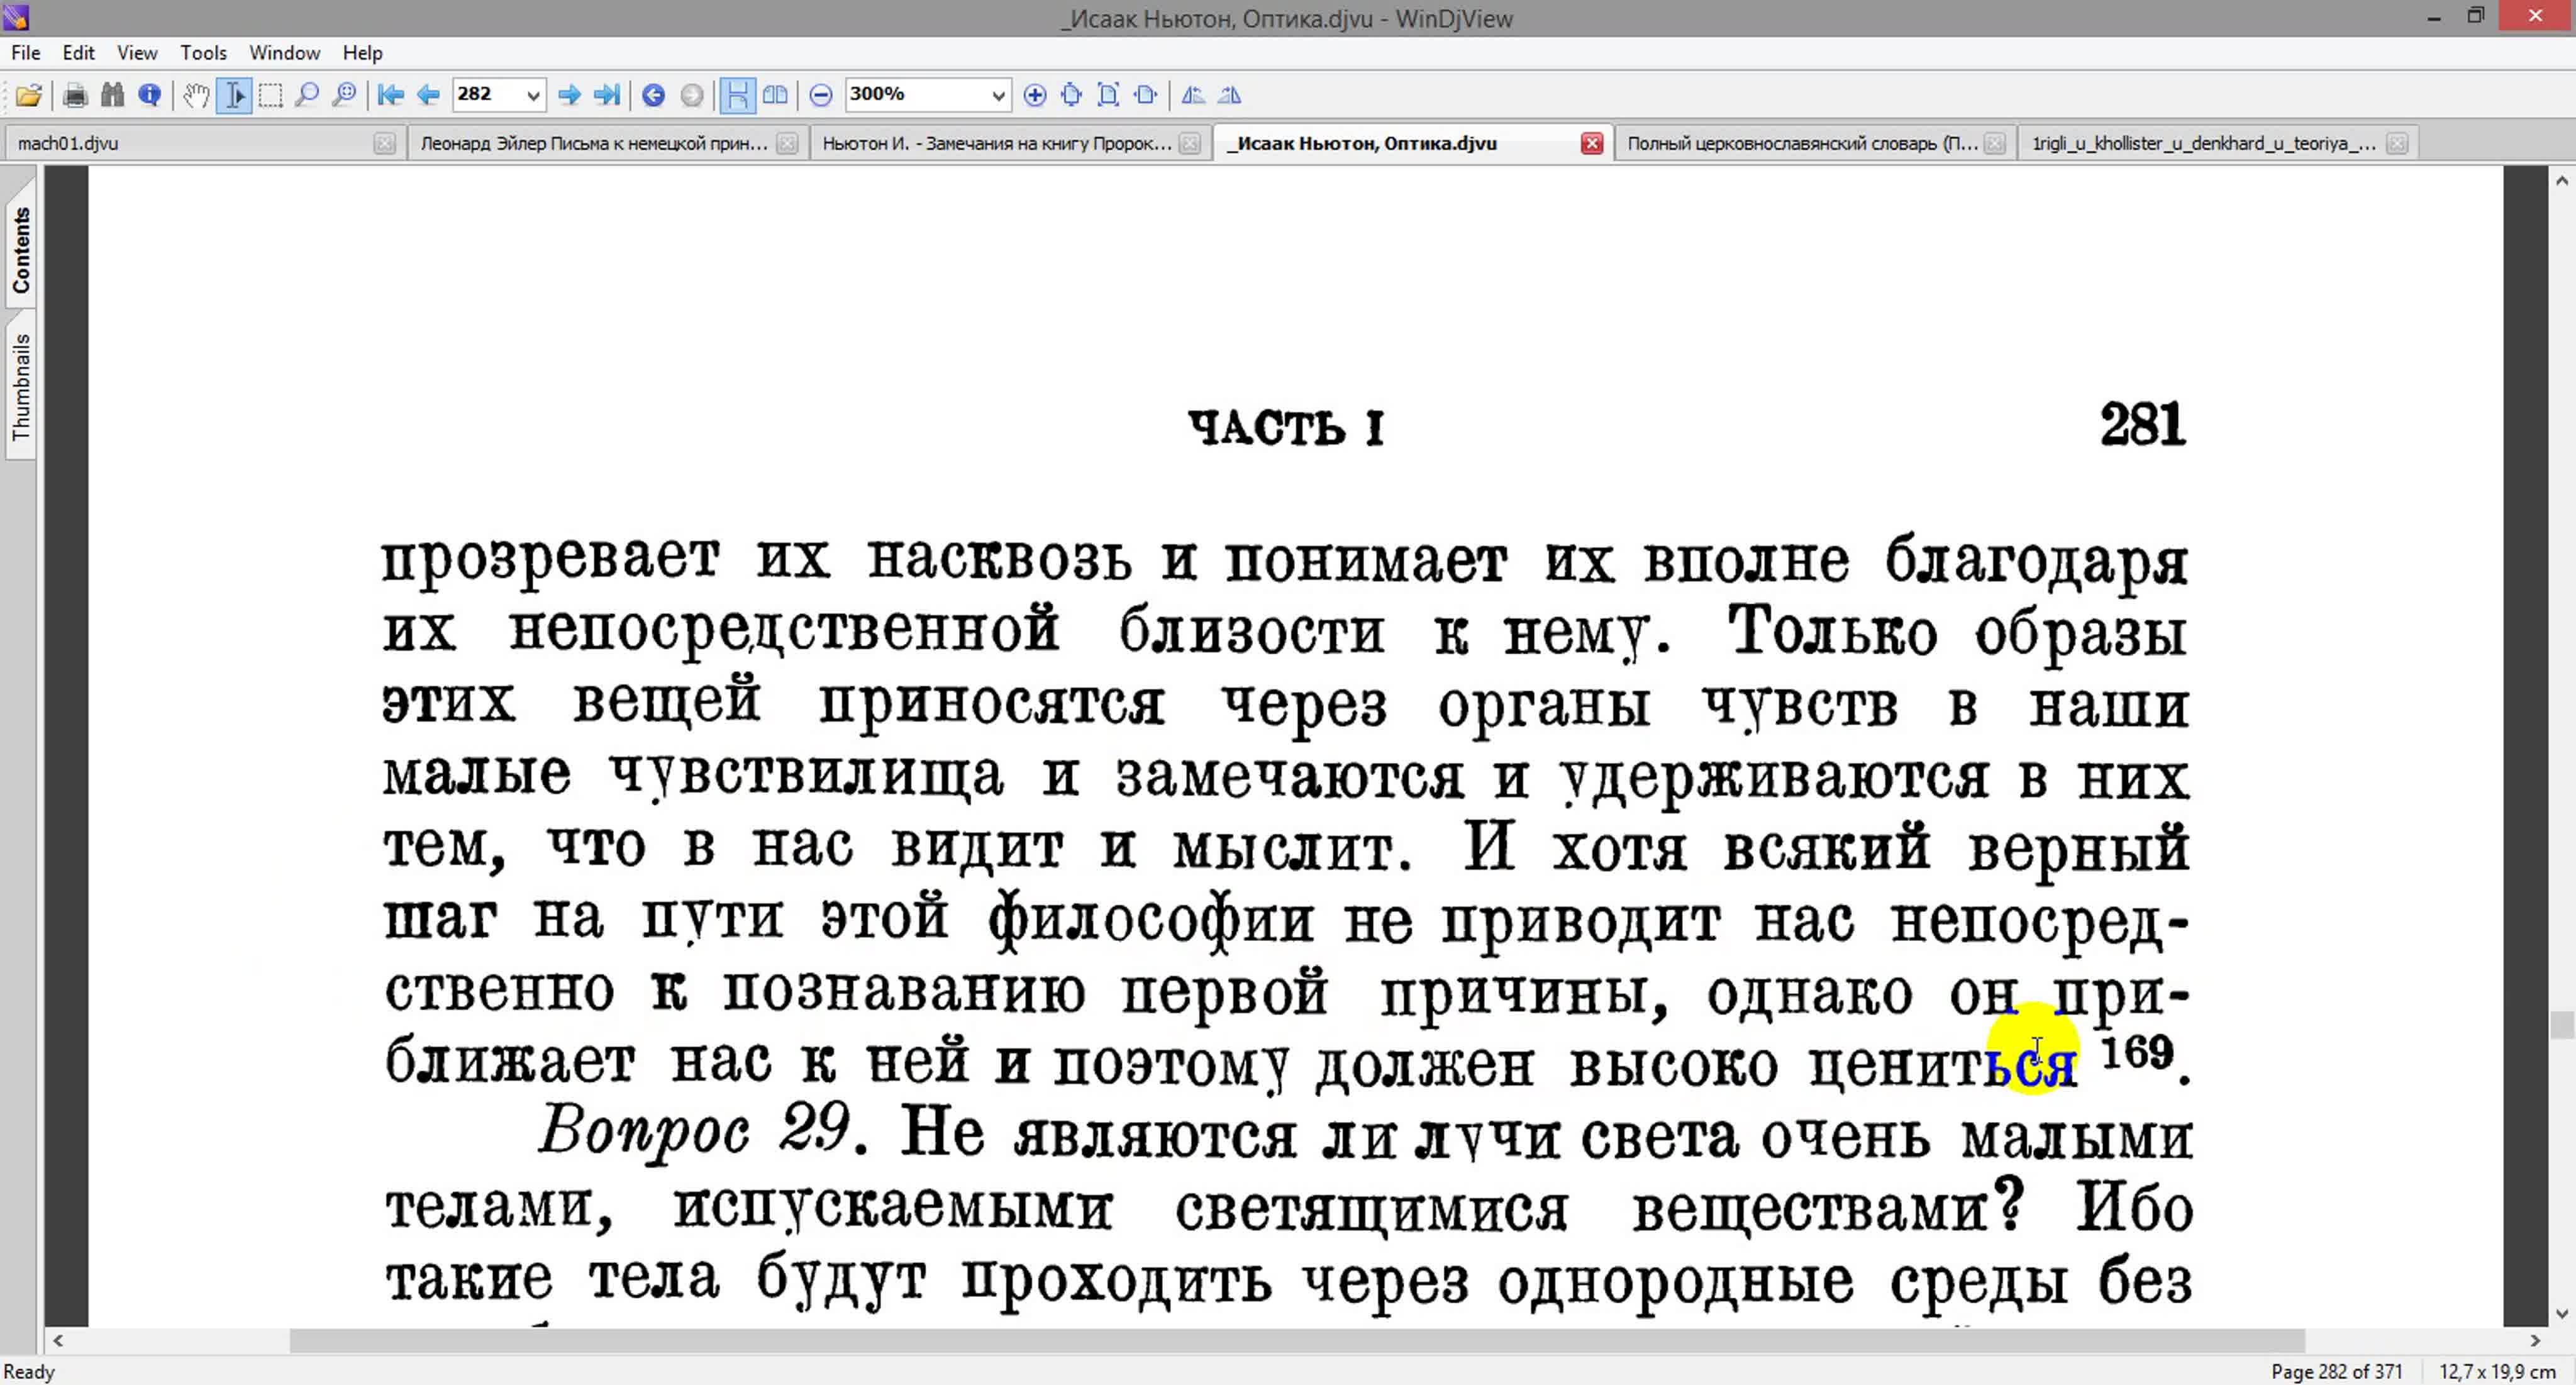Open the page number dropdown

point(533,95)
